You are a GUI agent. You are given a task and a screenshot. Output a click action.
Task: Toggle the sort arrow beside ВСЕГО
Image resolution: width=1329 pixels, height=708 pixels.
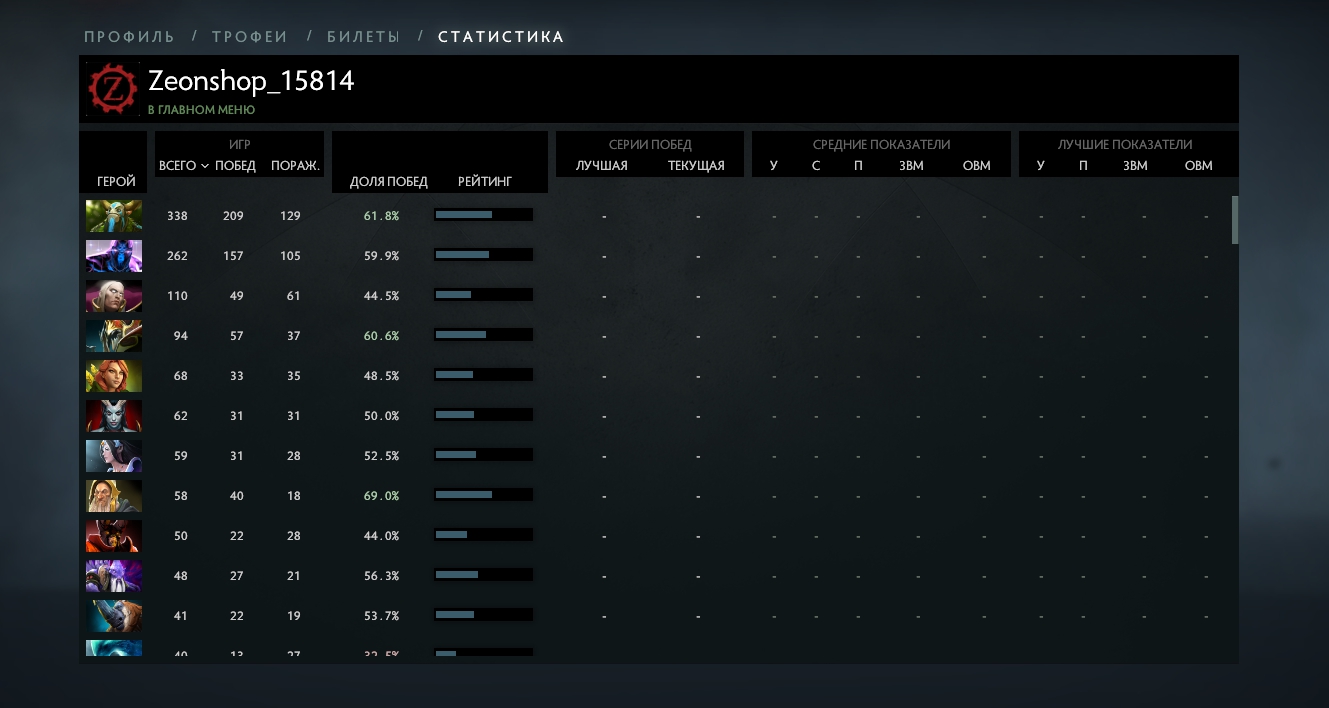point(205,166)
